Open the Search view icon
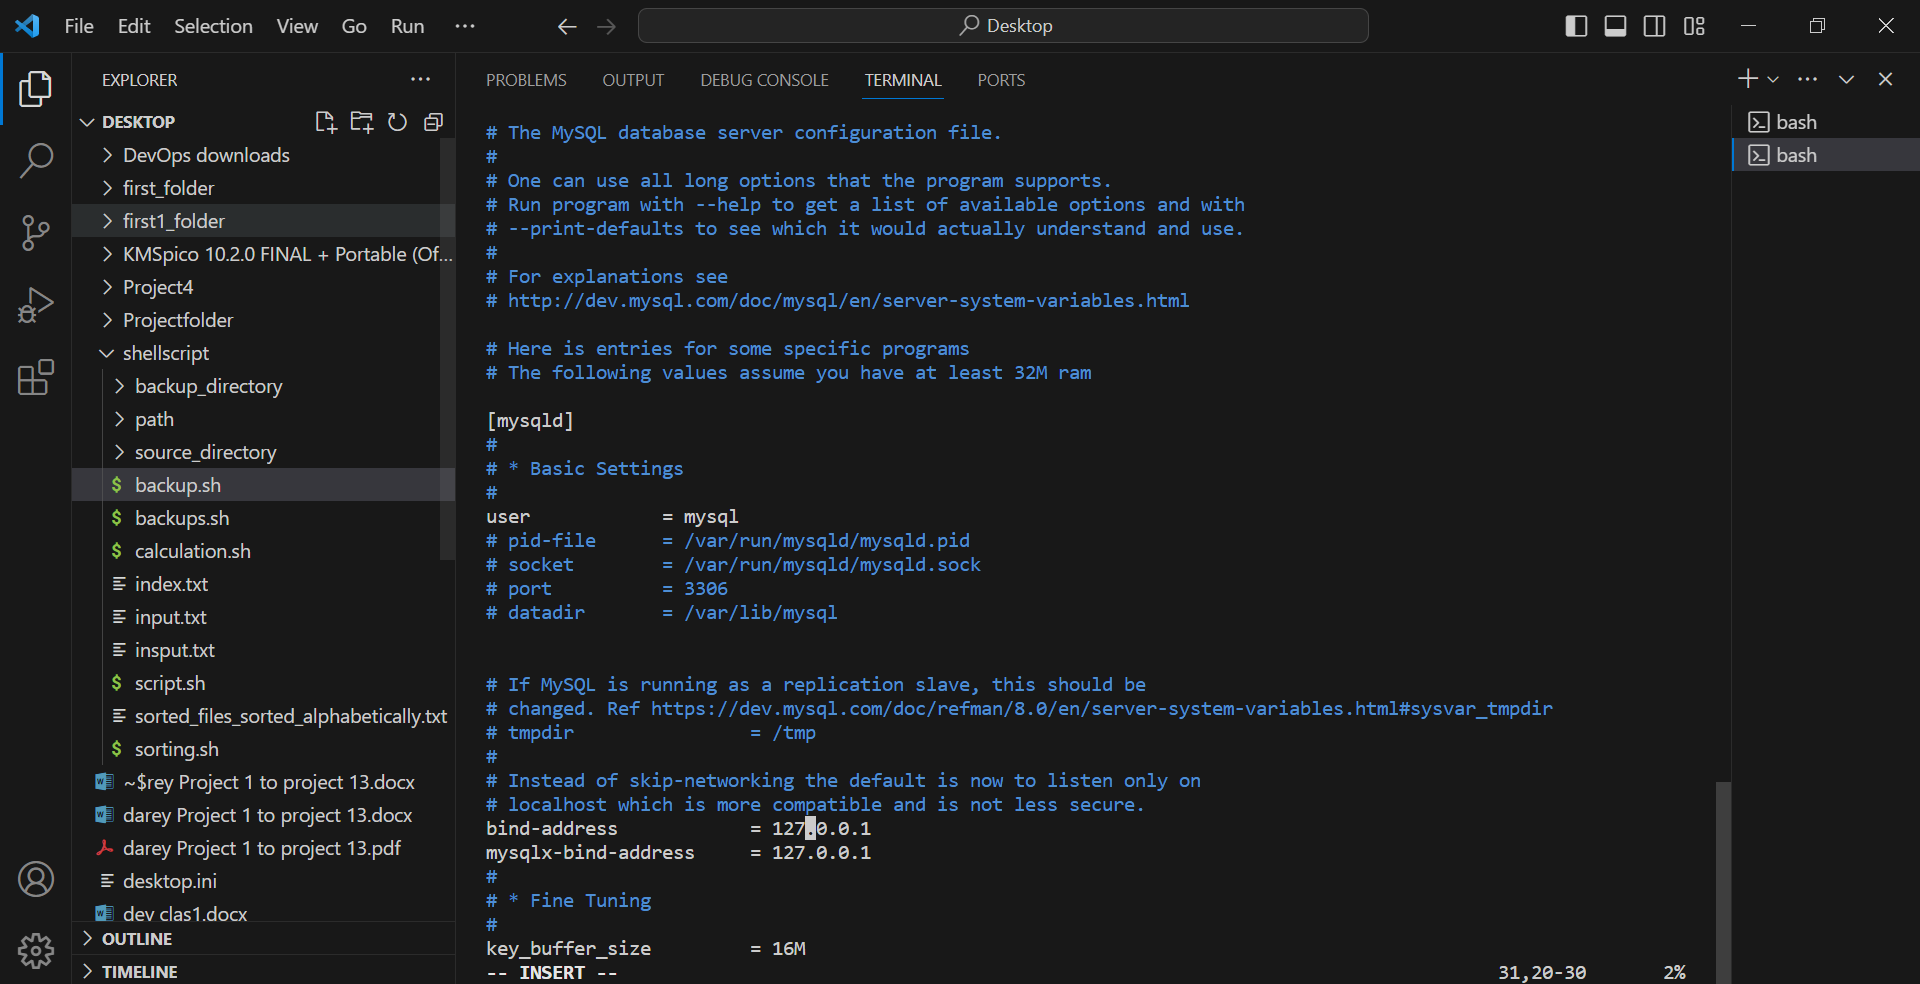The width and height of the screenshot is (1920, 984). tap(36, 160)
